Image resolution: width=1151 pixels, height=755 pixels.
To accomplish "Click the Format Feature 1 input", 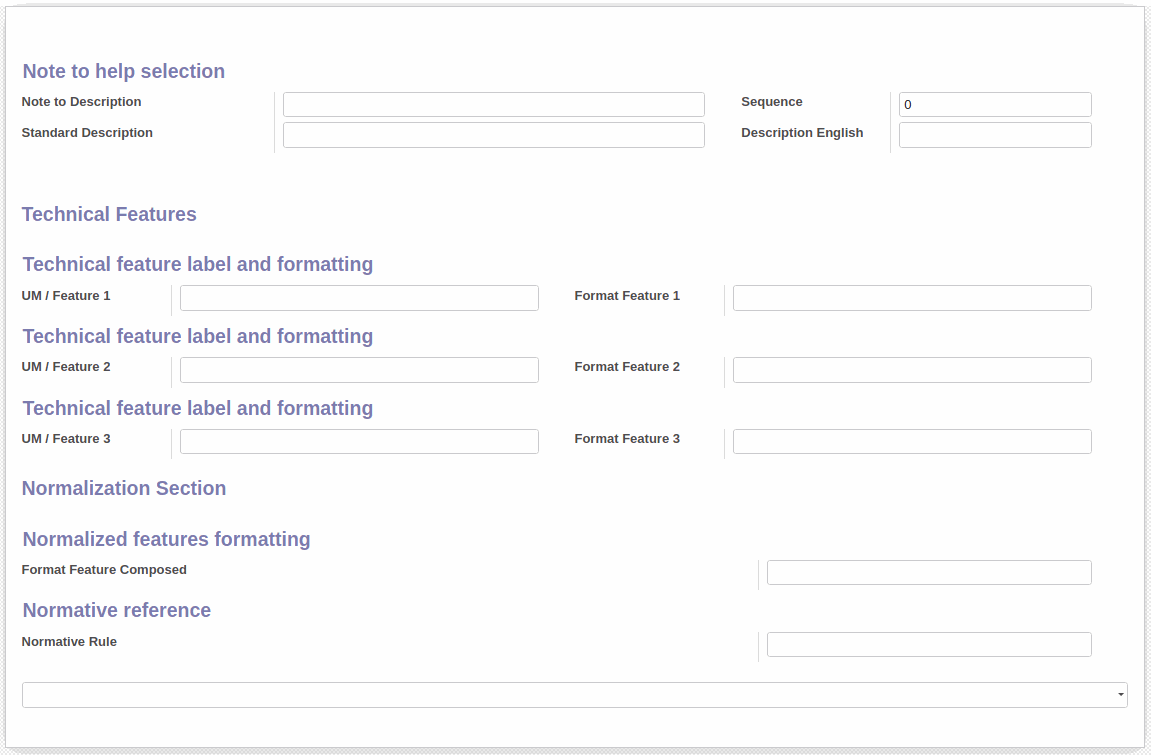I will point(911,298).
